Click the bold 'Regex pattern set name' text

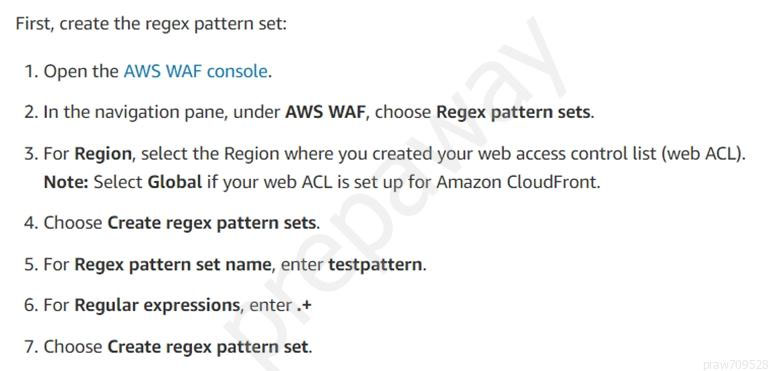point(172,265)
